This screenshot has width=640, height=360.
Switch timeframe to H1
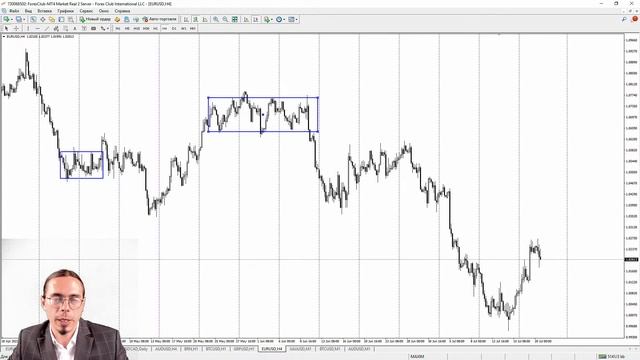pos(156,29)
